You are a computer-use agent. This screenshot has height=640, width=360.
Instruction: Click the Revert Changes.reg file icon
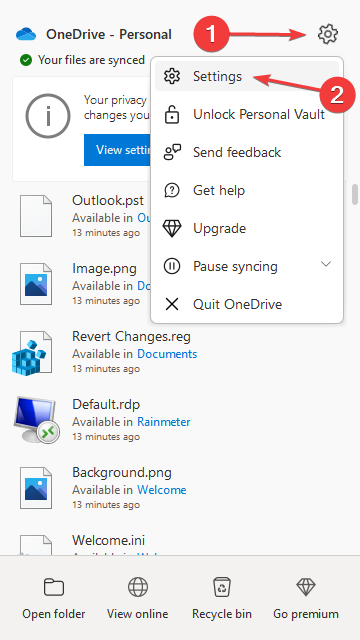coord(32,353)
